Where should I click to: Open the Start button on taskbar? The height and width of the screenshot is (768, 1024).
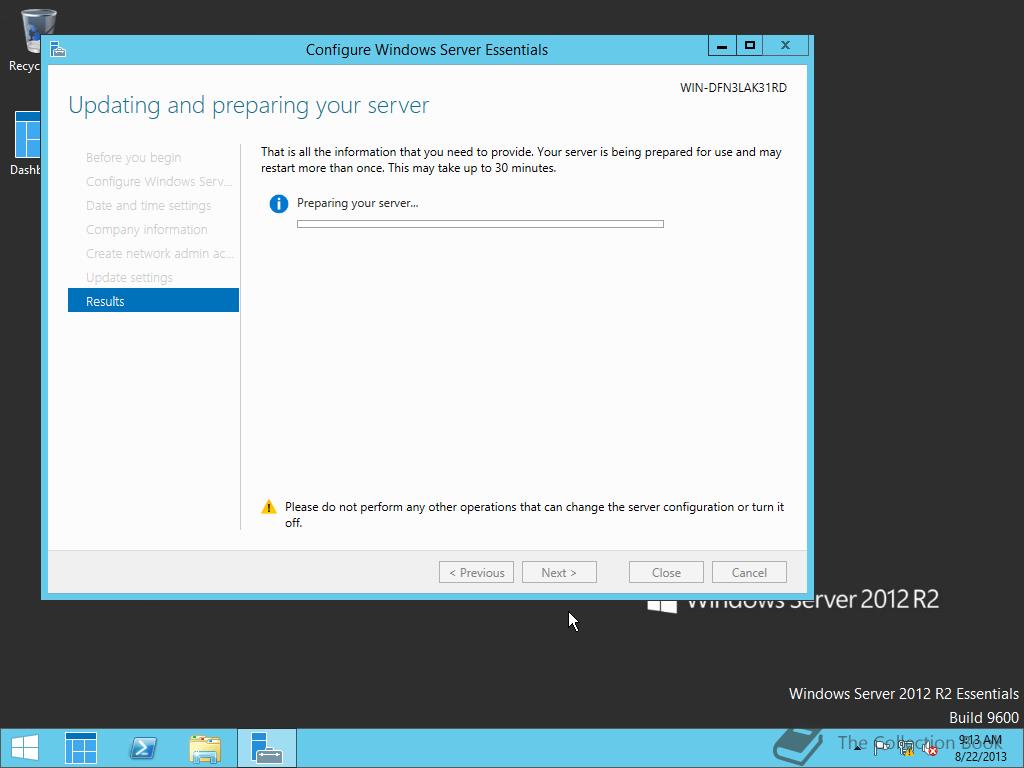coord(25,748)
